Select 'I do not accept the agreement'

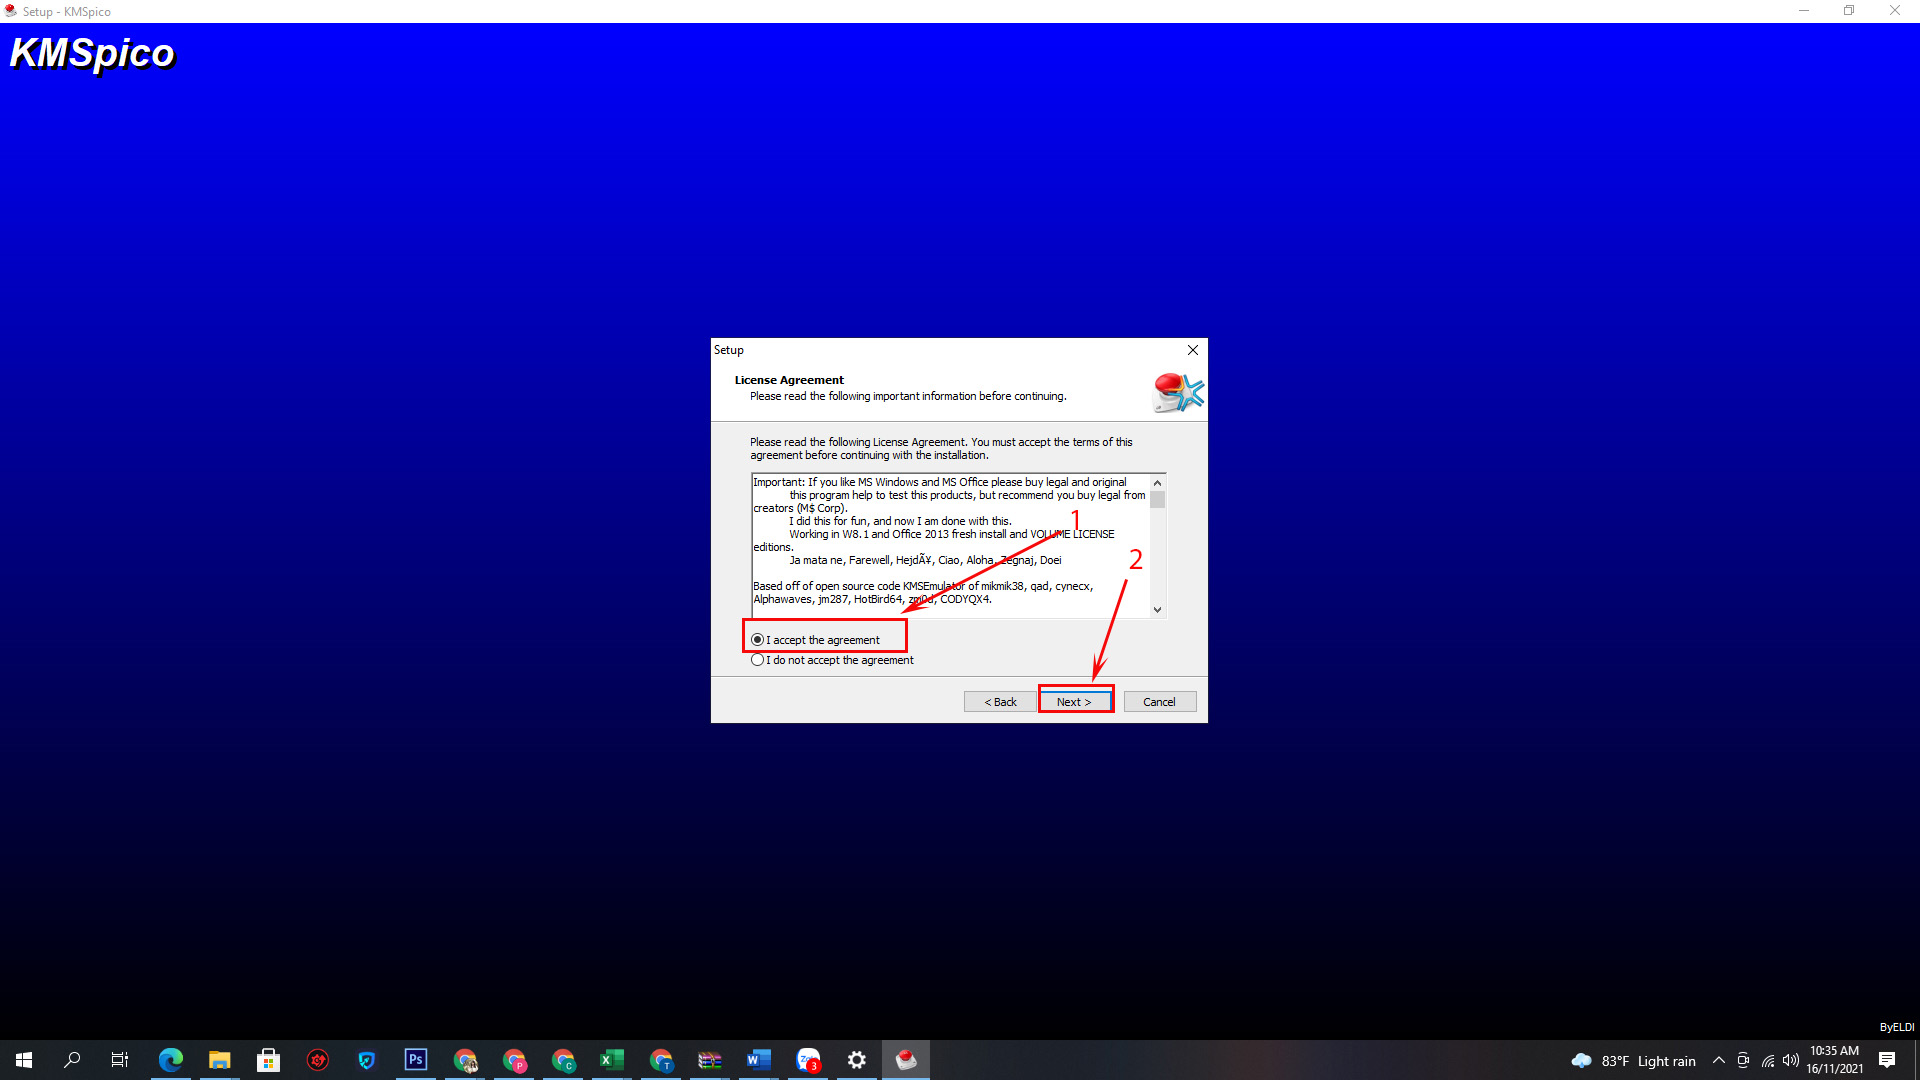(x=757, y=660)
